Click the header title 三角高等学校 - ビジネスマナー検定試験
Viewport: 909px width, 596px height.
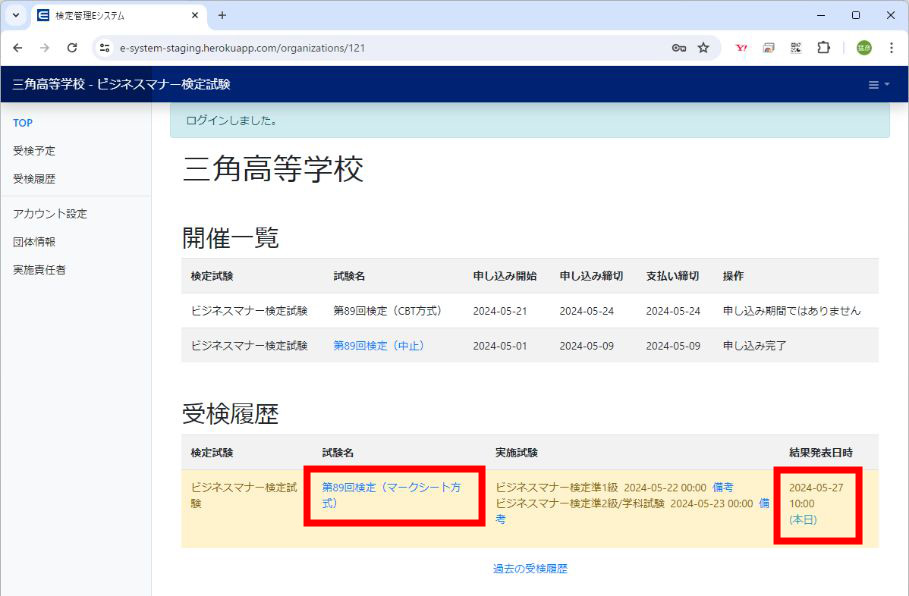121,85
